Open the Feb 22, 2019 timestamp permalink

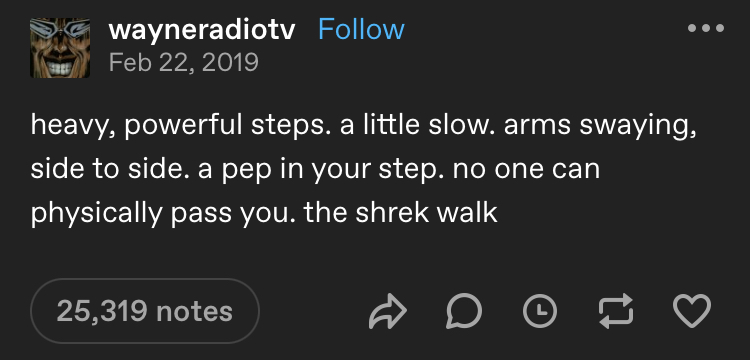(x=184, y=63)
